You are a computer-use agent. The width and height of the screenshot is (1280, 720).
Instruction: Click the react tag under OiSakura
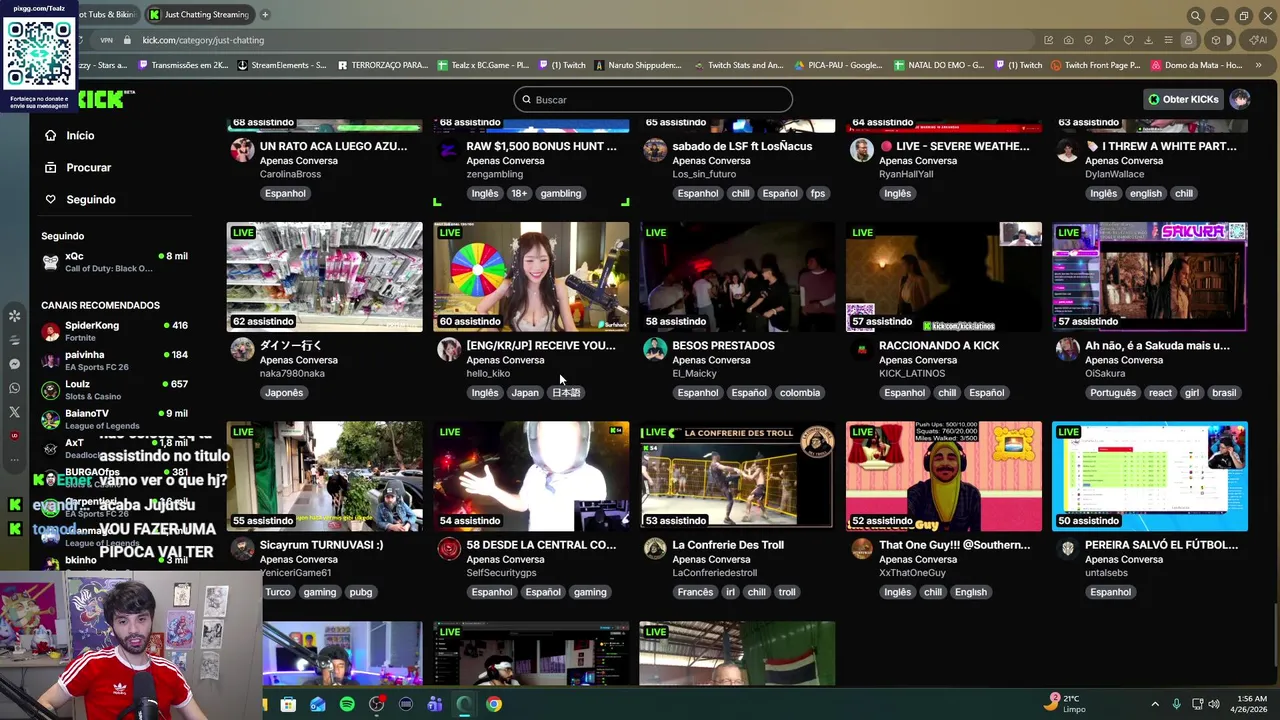(x=1160, y=393)
